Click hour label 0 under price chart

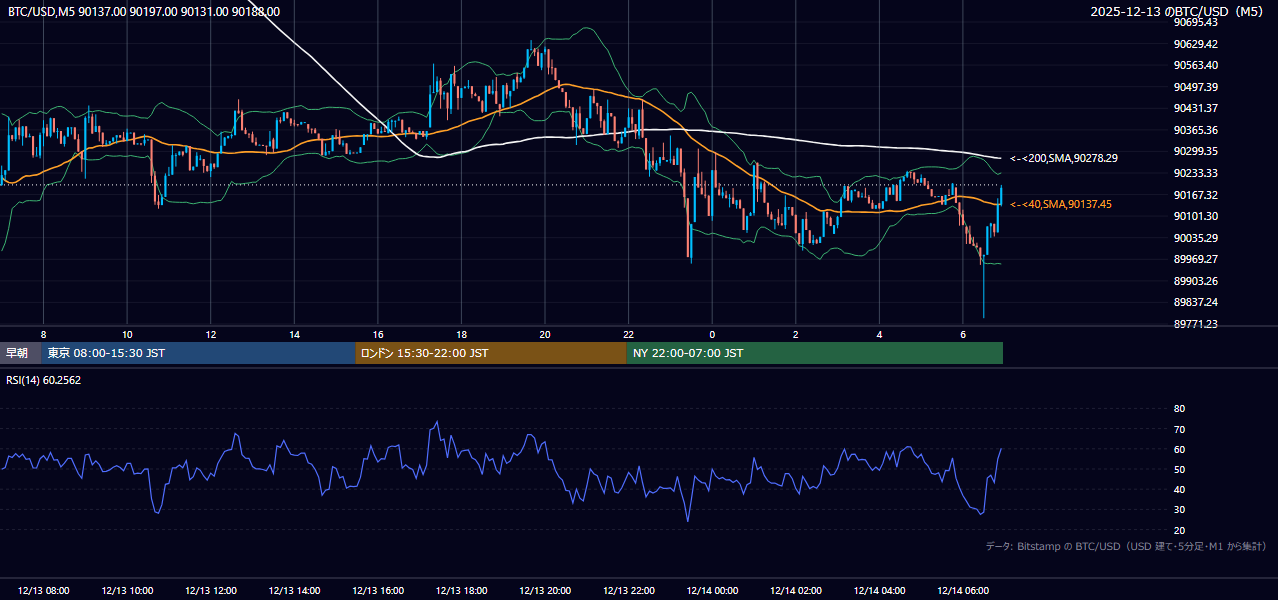coord(712,334)
